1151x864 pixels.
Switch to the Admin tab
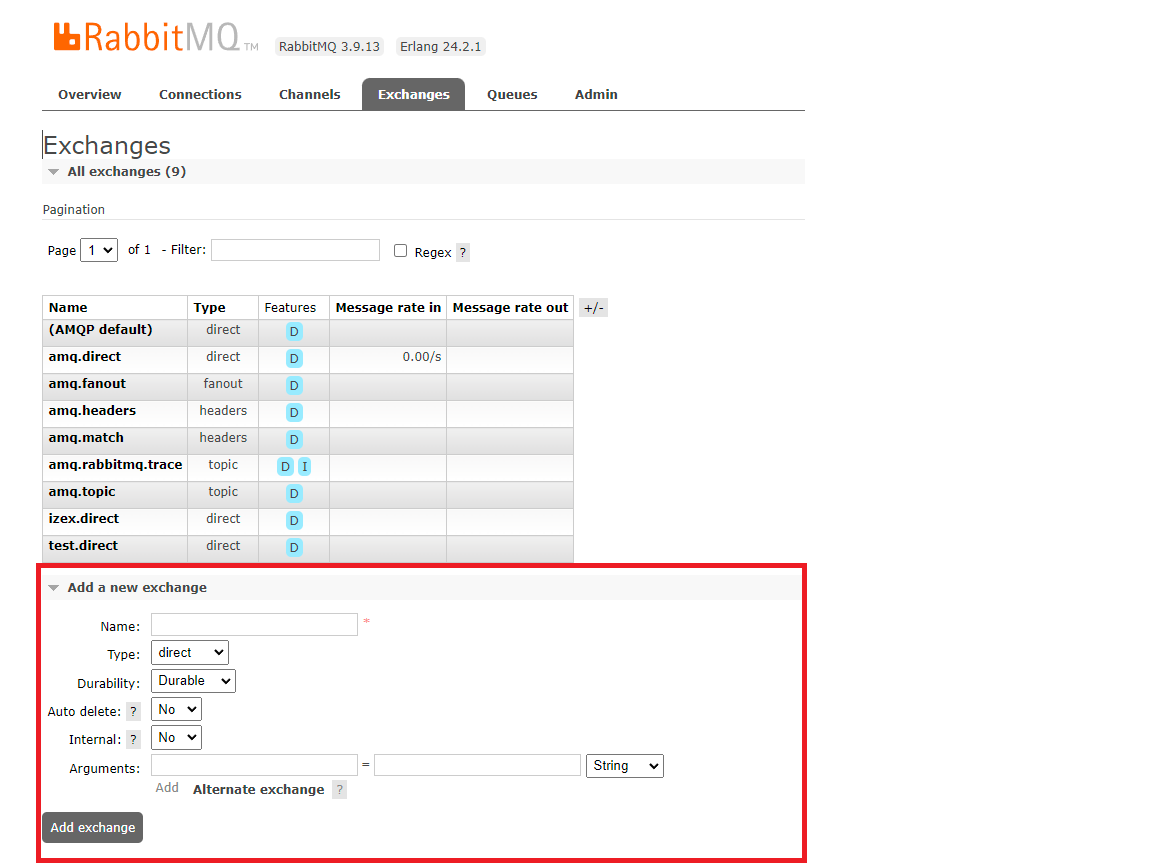point(595,95)
